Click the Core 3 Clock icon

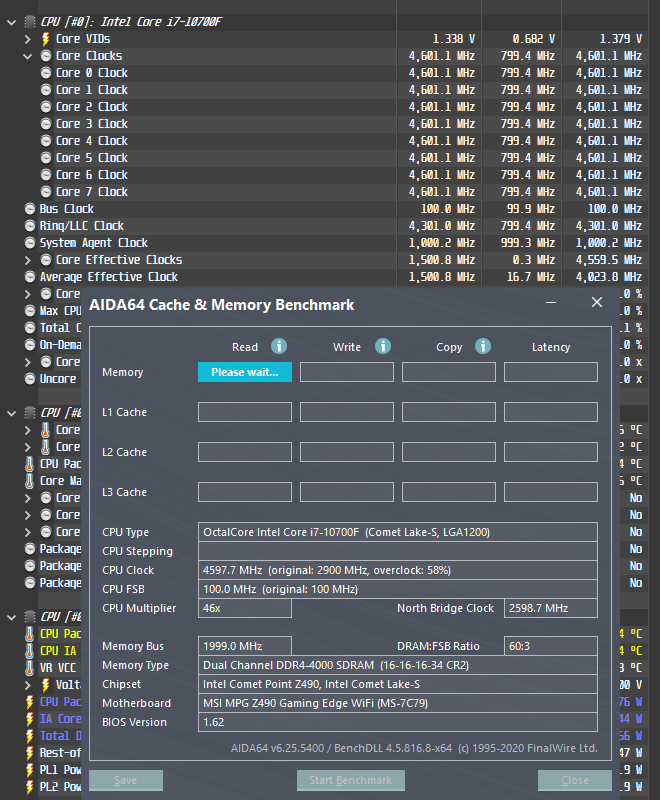pyautogui.click(x=46, y=124)
